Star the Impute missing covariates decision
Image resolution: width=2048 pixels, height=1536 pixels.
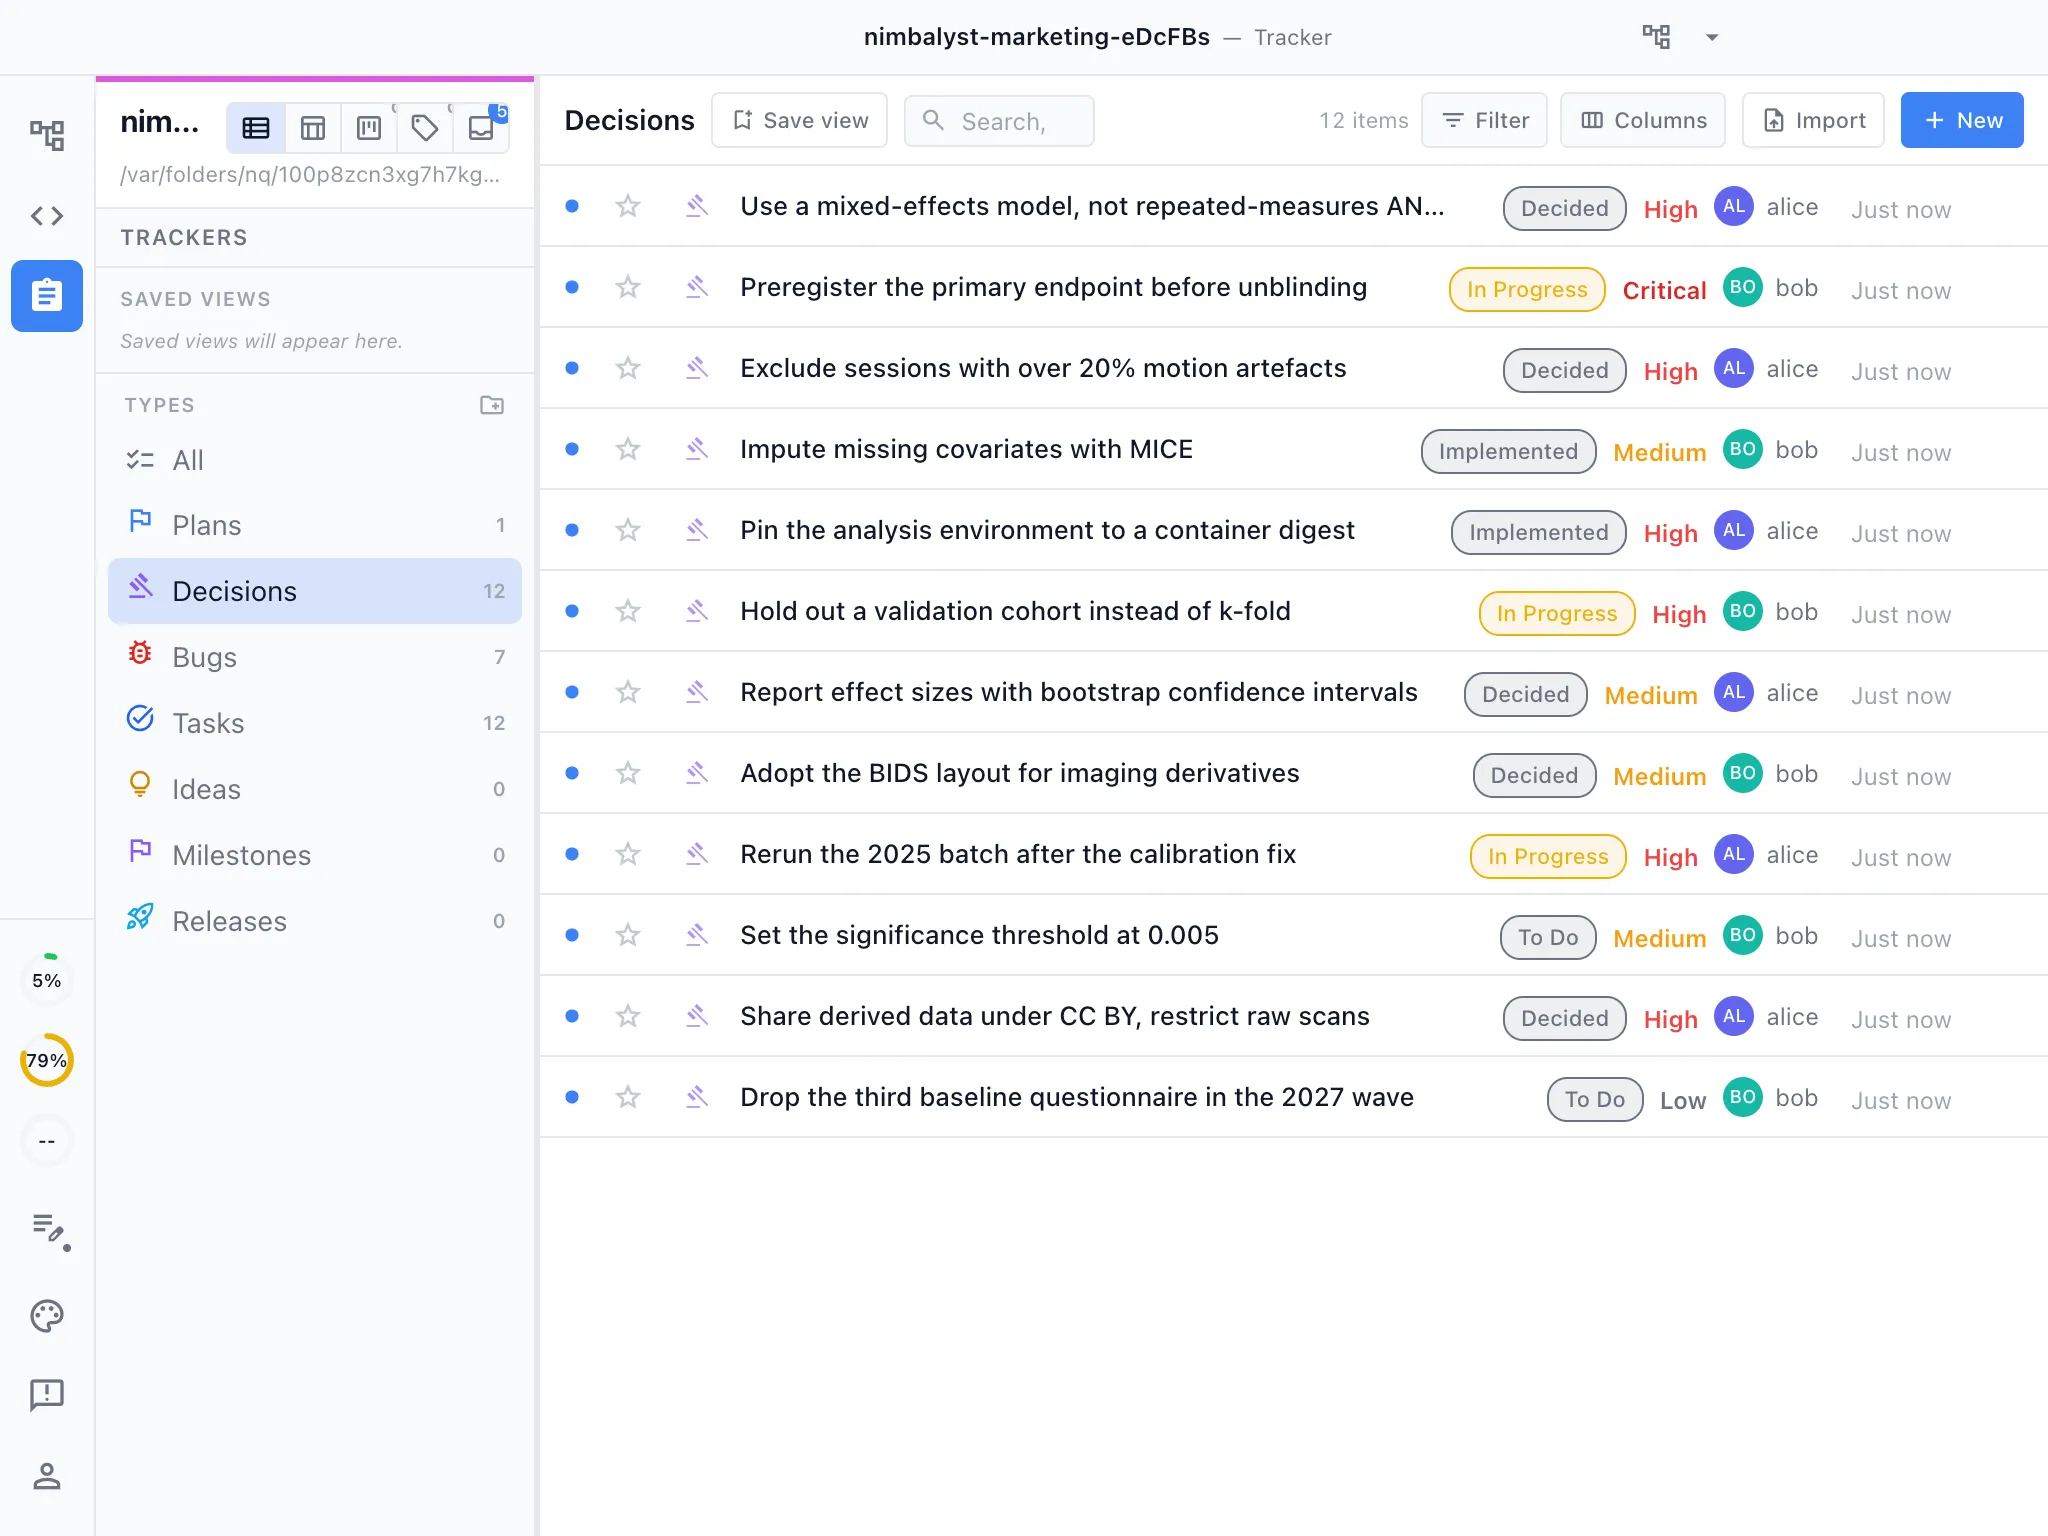point(628,449)
